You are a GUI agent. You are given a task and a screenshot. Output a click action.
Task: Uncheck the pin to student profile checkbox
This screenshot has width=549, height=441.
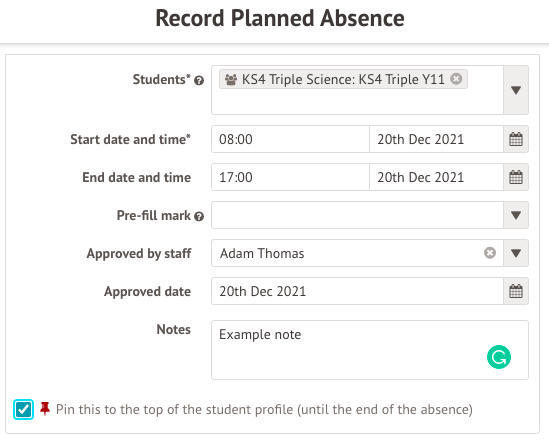point(23,410)
